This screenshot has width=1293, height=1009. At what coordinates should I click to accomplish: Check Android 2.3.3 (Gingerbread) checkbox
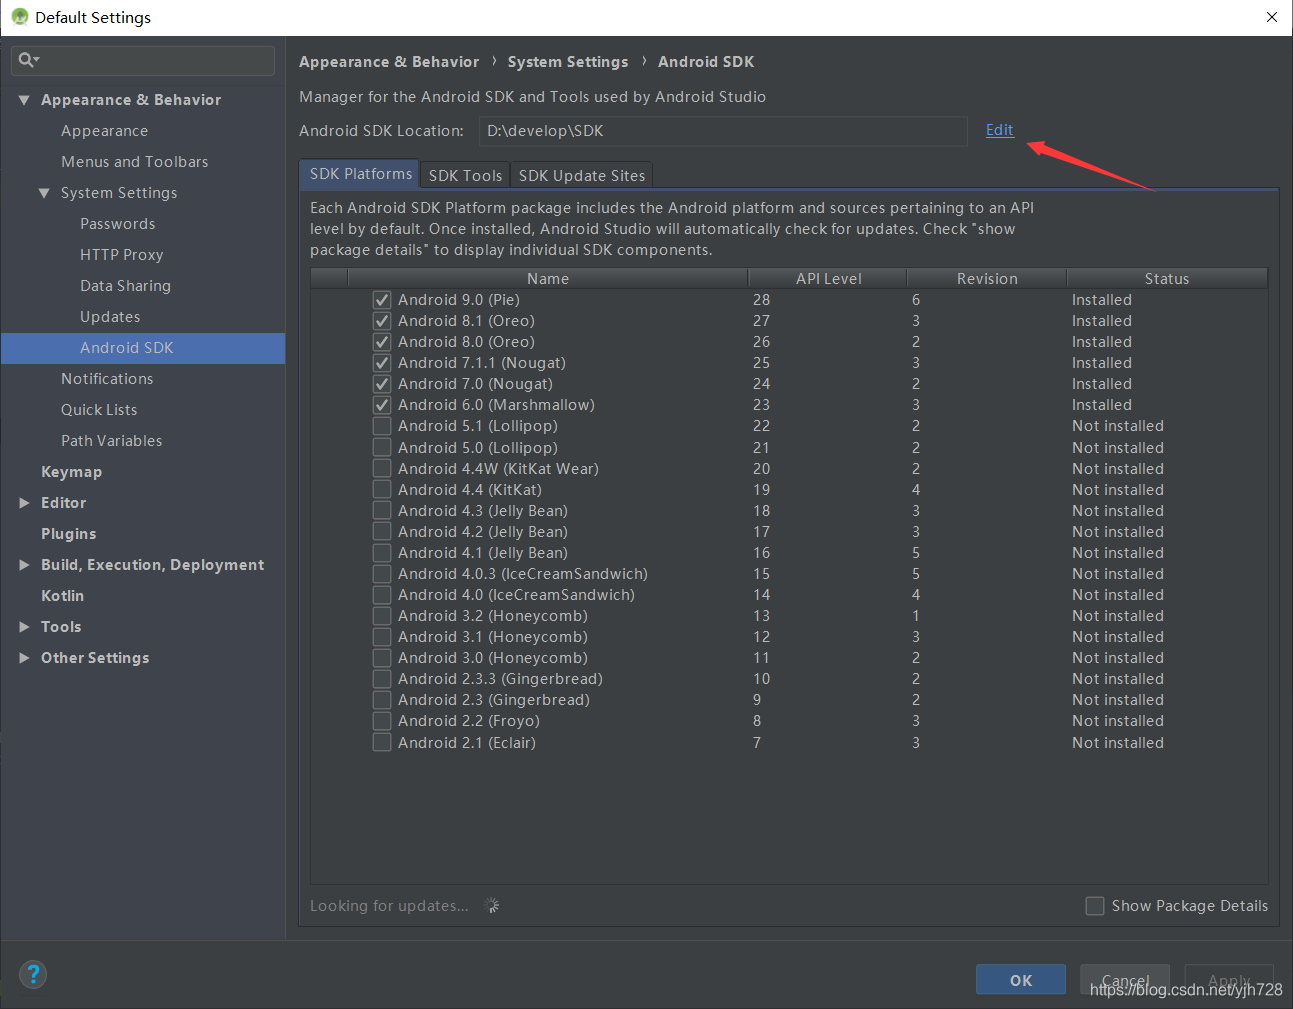[x=382, y=679]
